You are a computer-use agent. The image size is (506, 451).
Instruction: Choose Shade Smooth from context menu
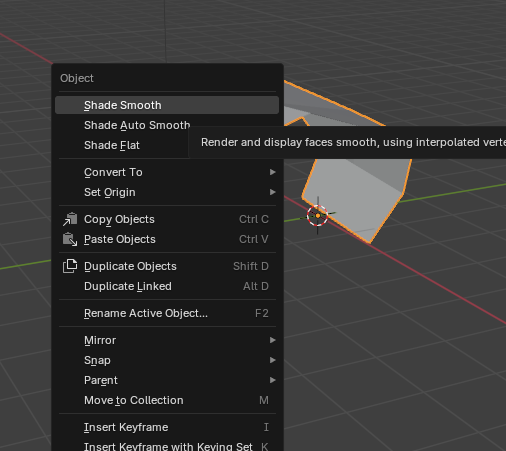click(167, 105)
